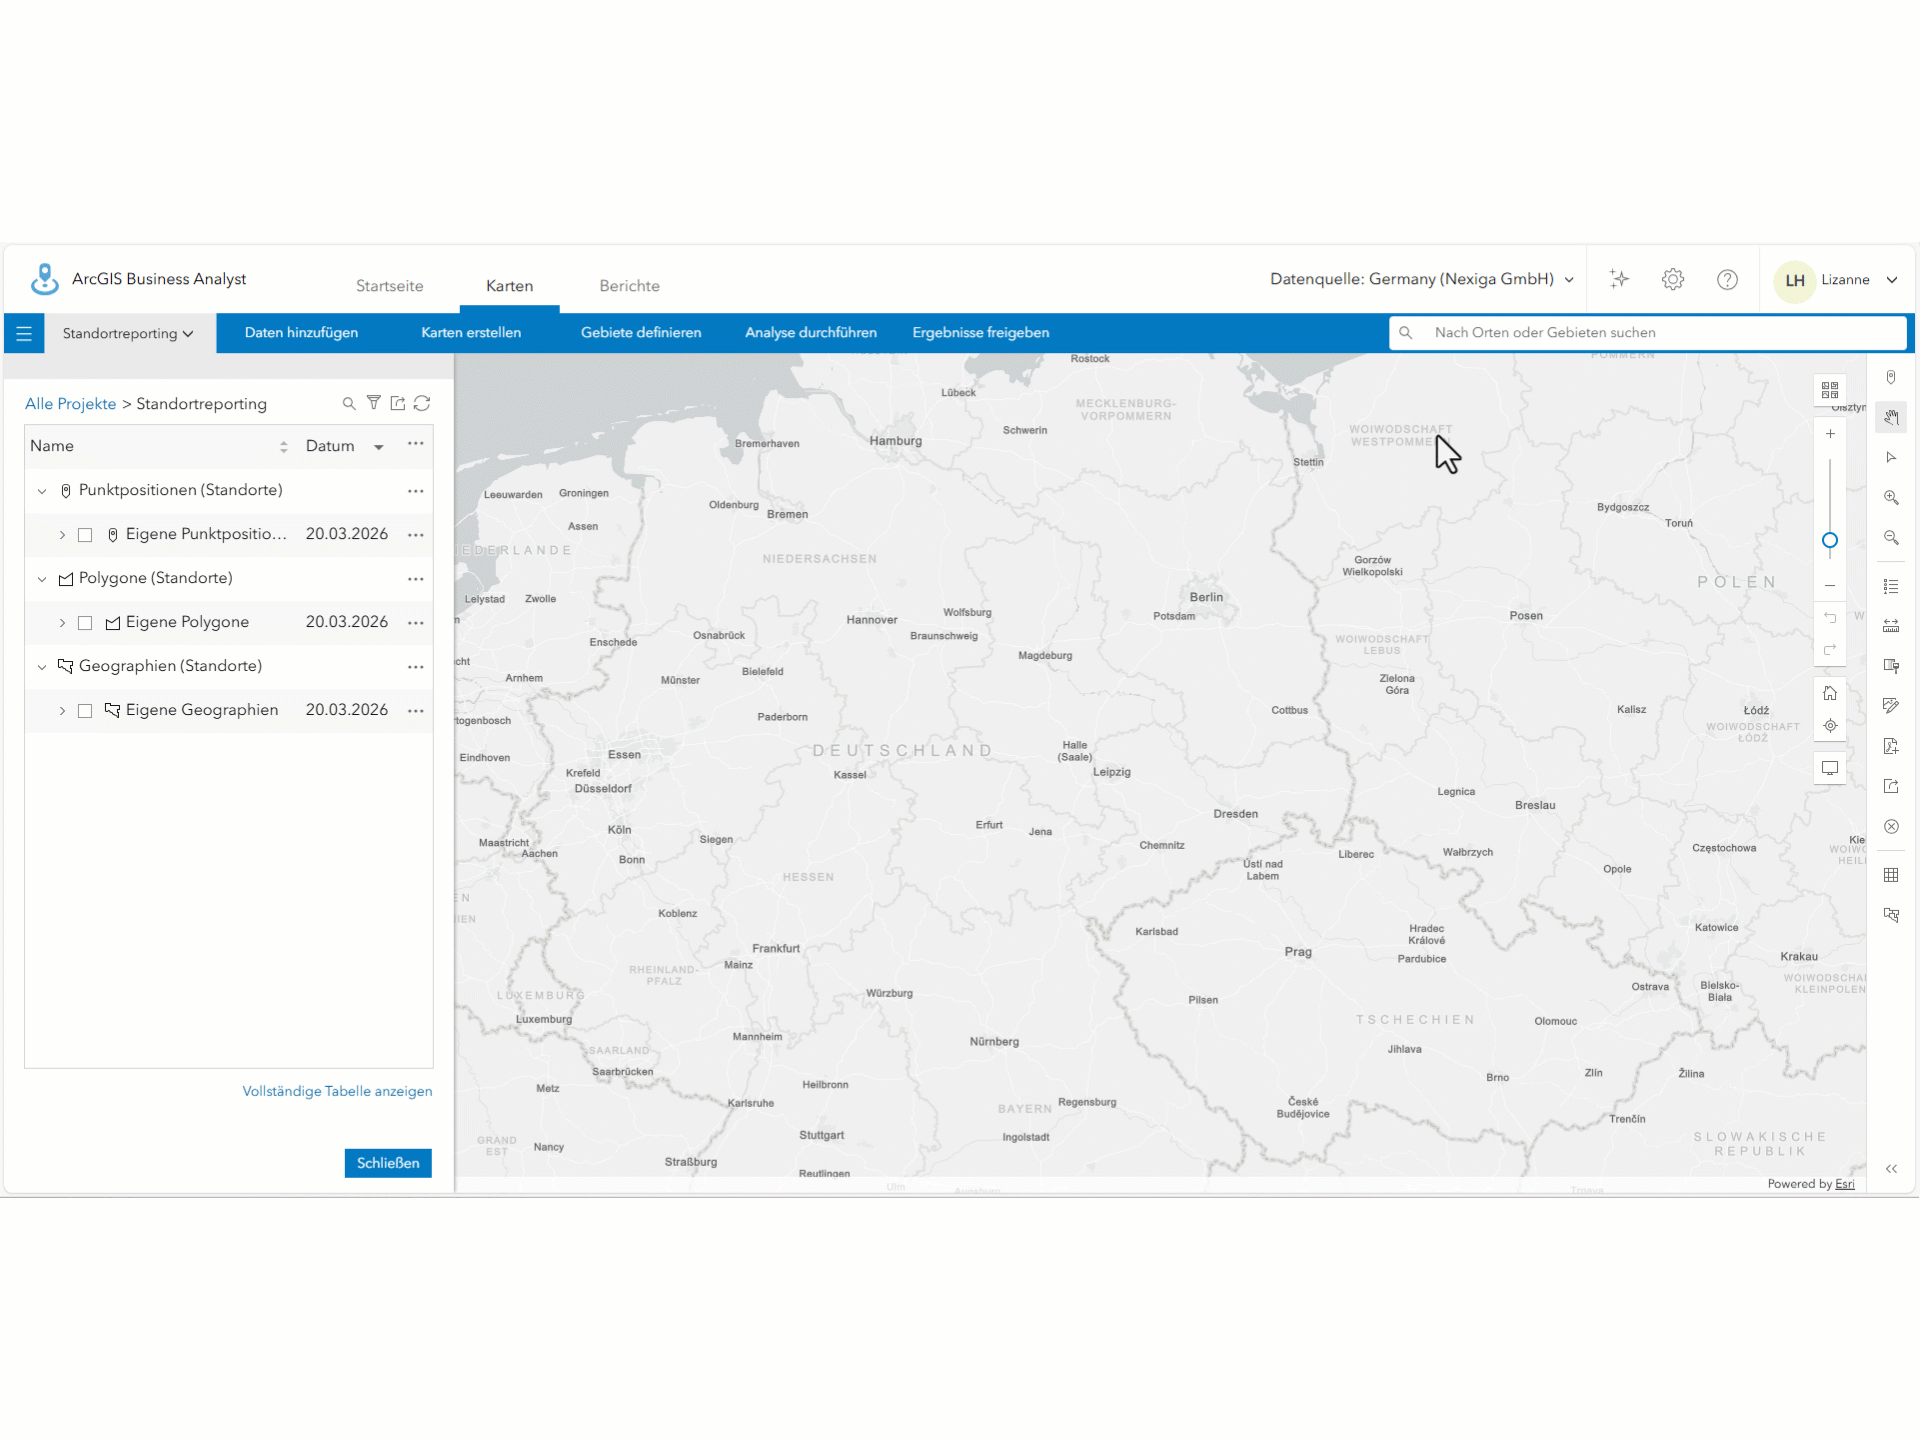This screenshot has width=1920, height=1440.
Task: Check the Eigene Polygone checkbox
Action: (x=85, y=623)
